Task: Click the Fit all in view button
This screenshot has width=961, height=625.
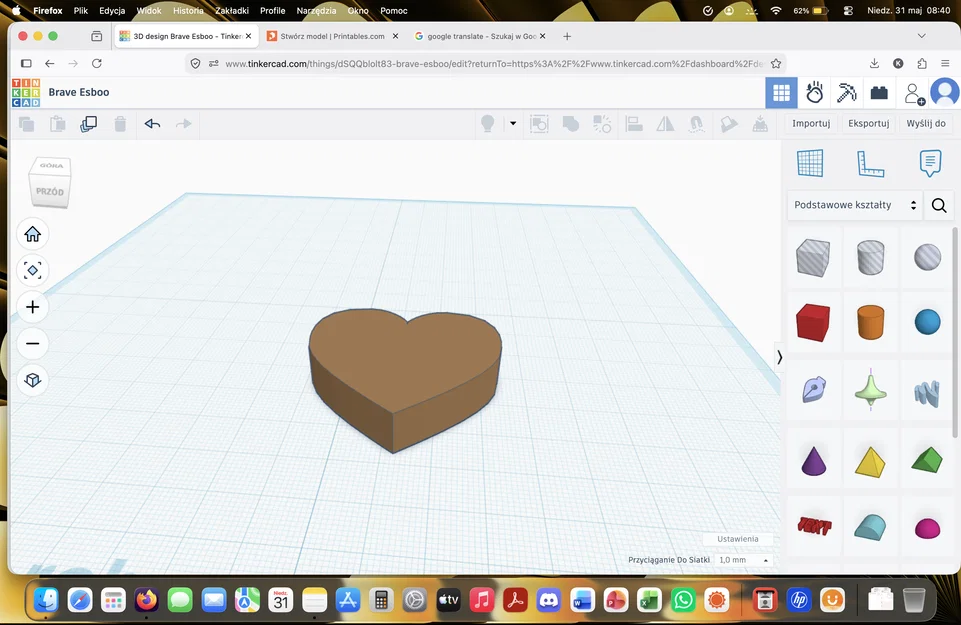Action: point(32,270)
